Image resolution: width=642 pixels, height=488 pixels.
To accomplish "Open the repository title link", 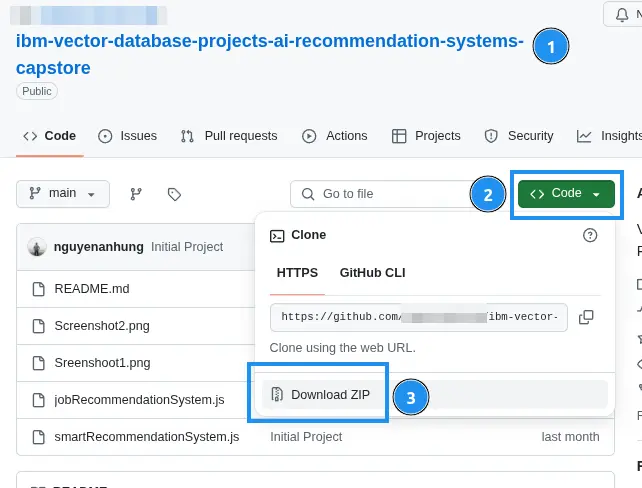I will click(x=269, y=54).
